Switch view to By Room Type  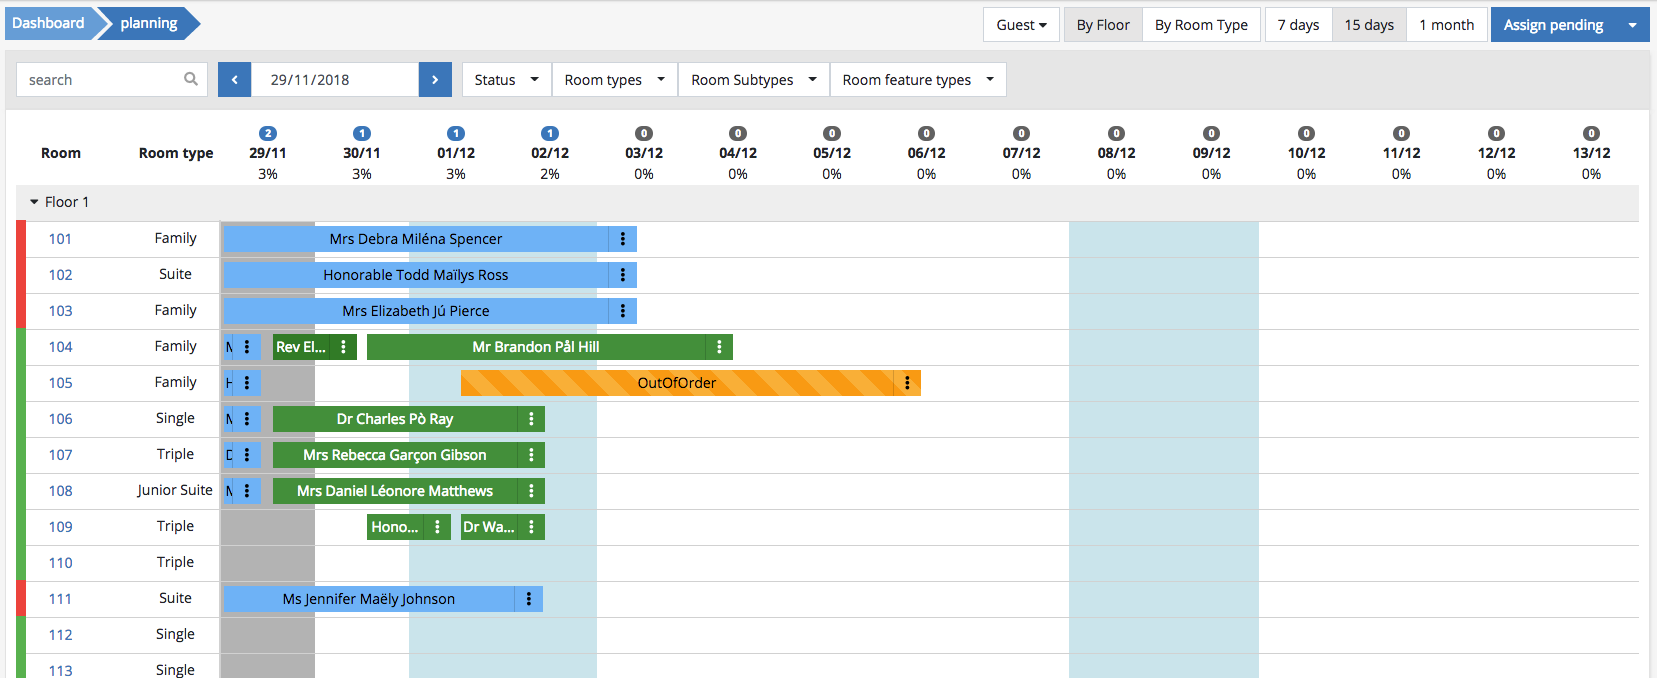tap(1201, 25)
